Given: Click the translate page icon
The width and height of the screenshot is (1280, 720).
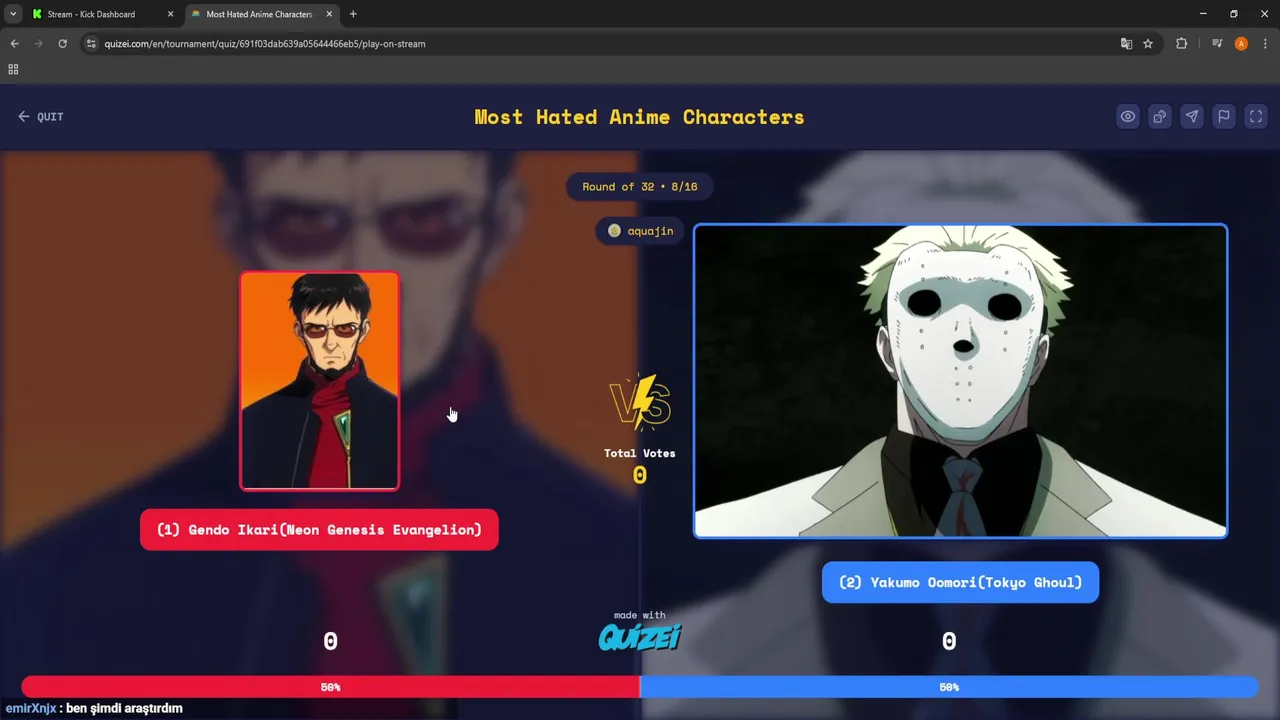Looking at the screenshot, I should (1127, 44).
